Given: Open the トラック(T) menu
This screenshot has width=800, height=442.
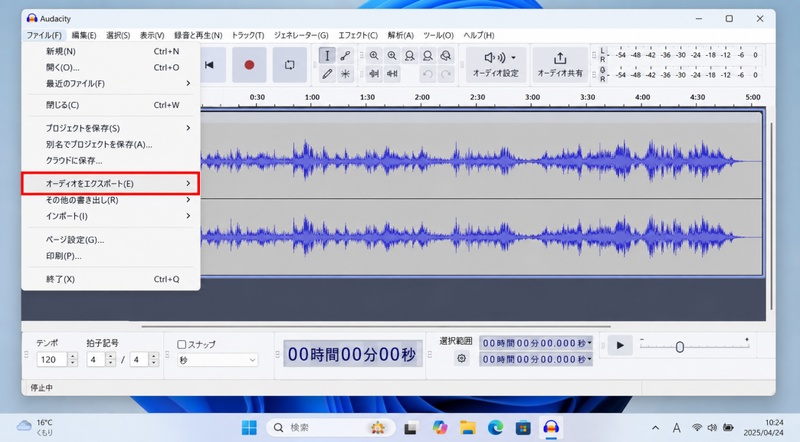Looking at the screenshot, I should (x=248, y=35).
